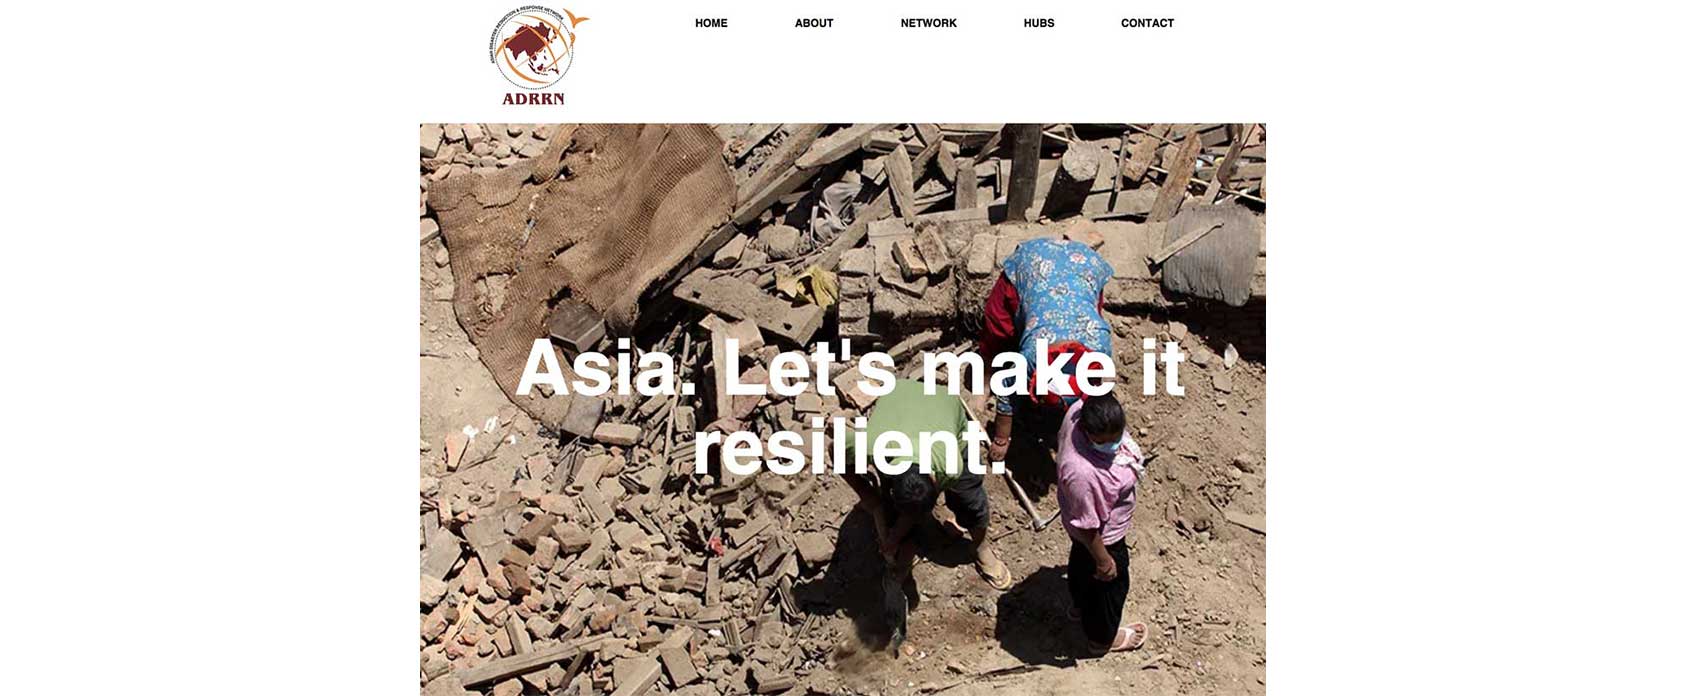The image size is (1686, 696).
Task: Open the ABOUT menu item
Action: click(814, 23)
